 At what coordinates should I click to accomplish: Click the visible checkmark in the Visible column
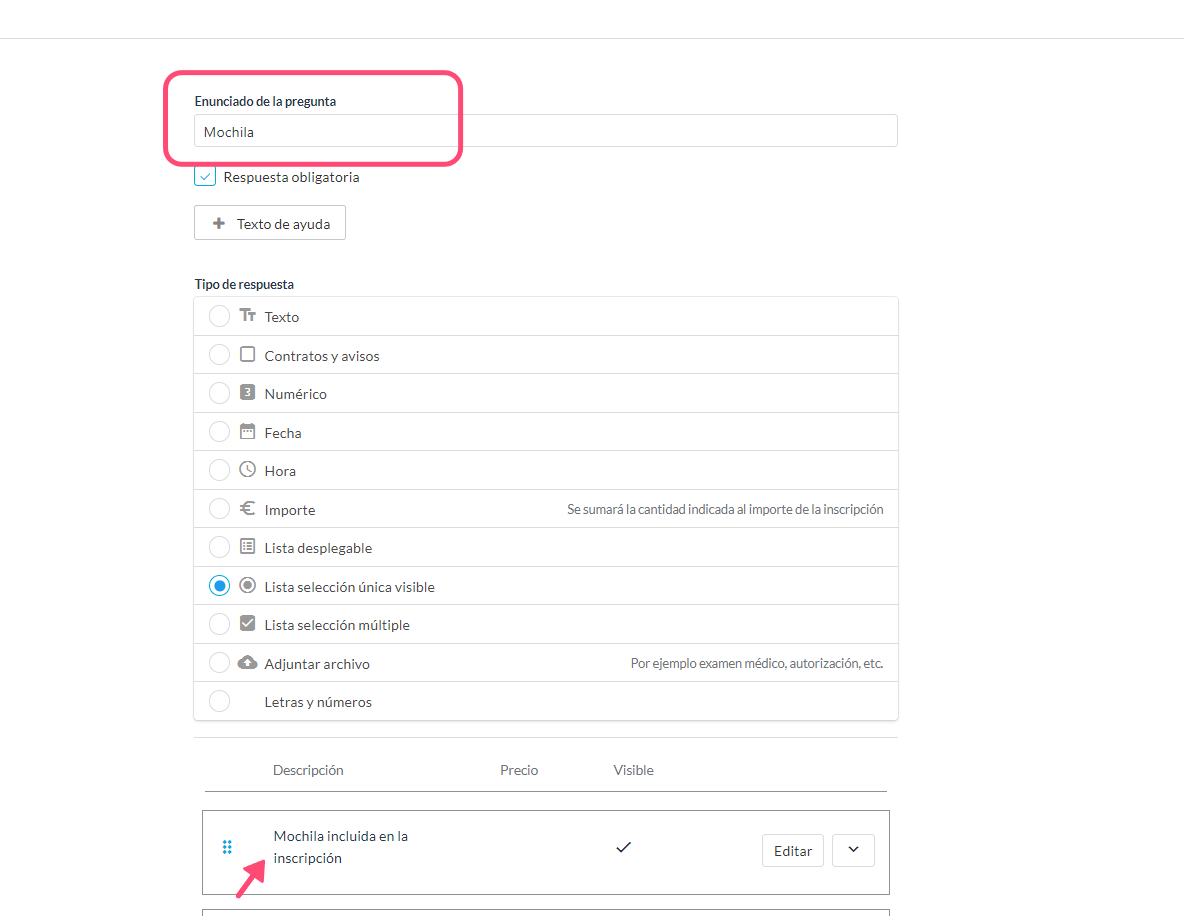pos(624,848)
